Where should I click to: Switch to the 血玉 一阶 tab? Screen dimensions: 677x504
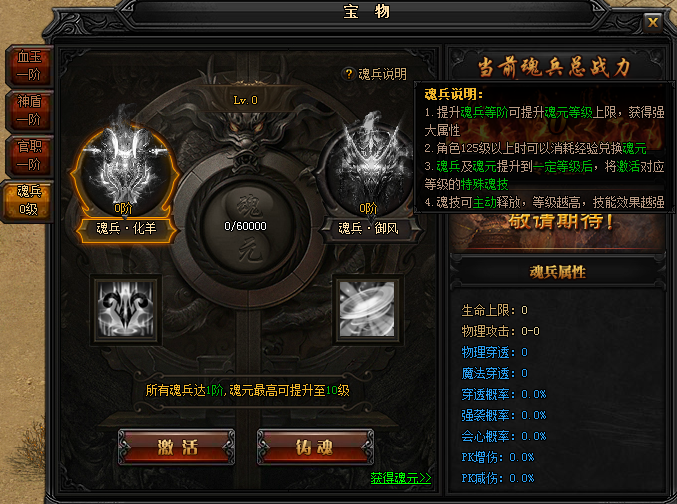pos(29,66)
